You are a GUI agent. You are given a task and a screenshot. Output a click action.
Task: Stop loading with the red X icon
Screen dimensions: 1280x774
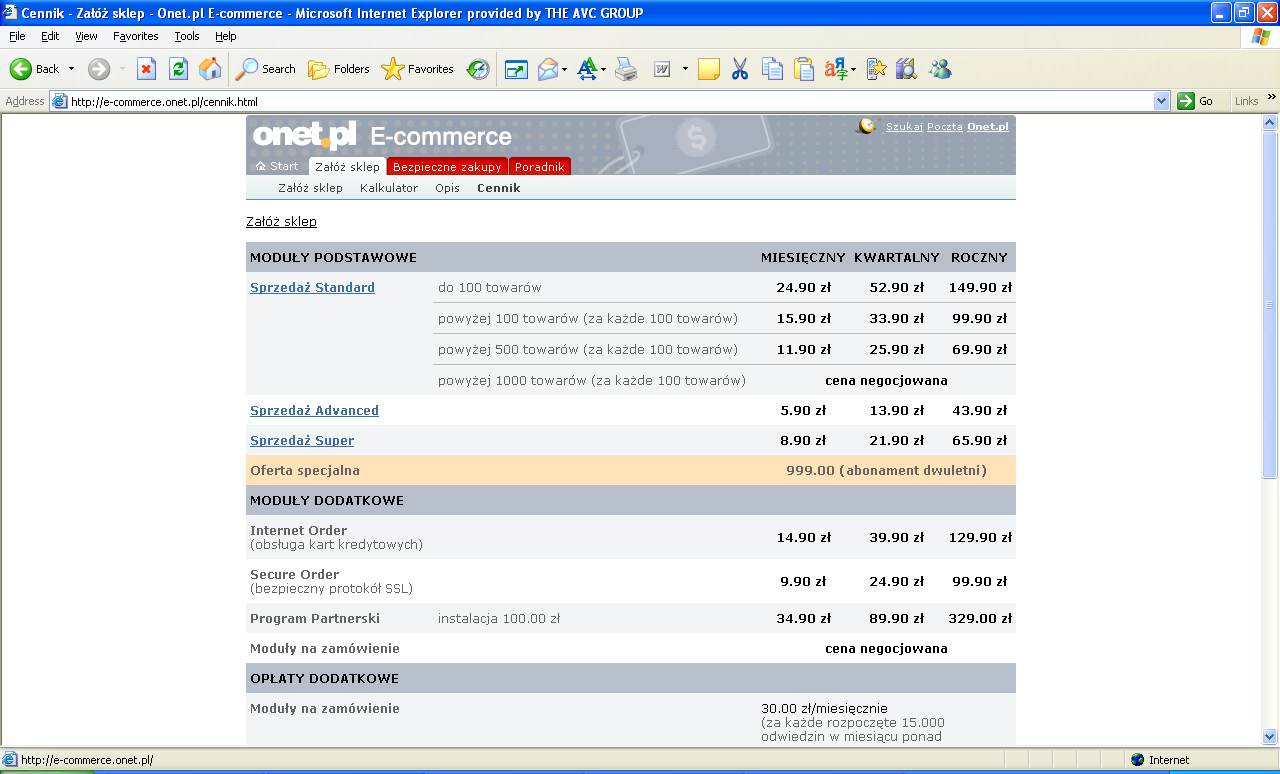pos(146,69)
